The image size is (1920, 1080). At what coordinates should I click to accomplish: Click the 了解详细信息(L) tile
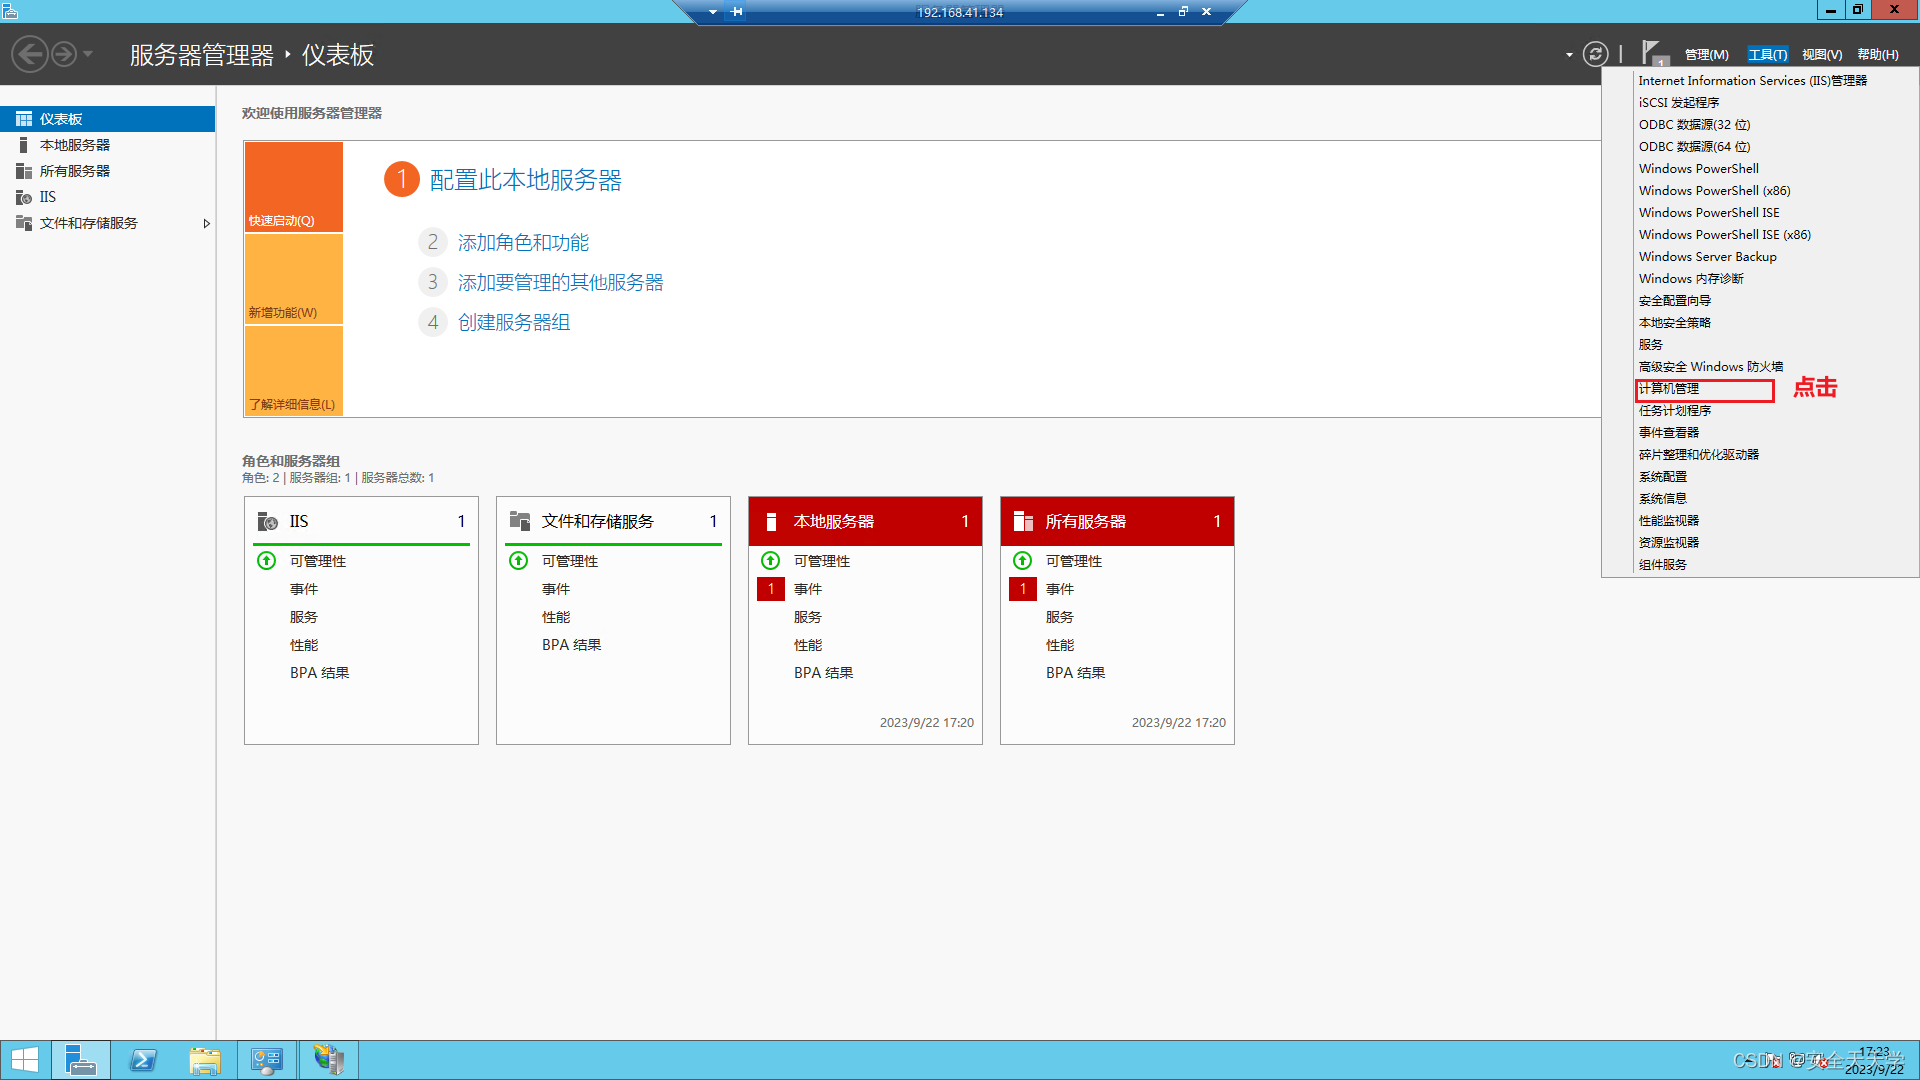[x=294, y=371]
